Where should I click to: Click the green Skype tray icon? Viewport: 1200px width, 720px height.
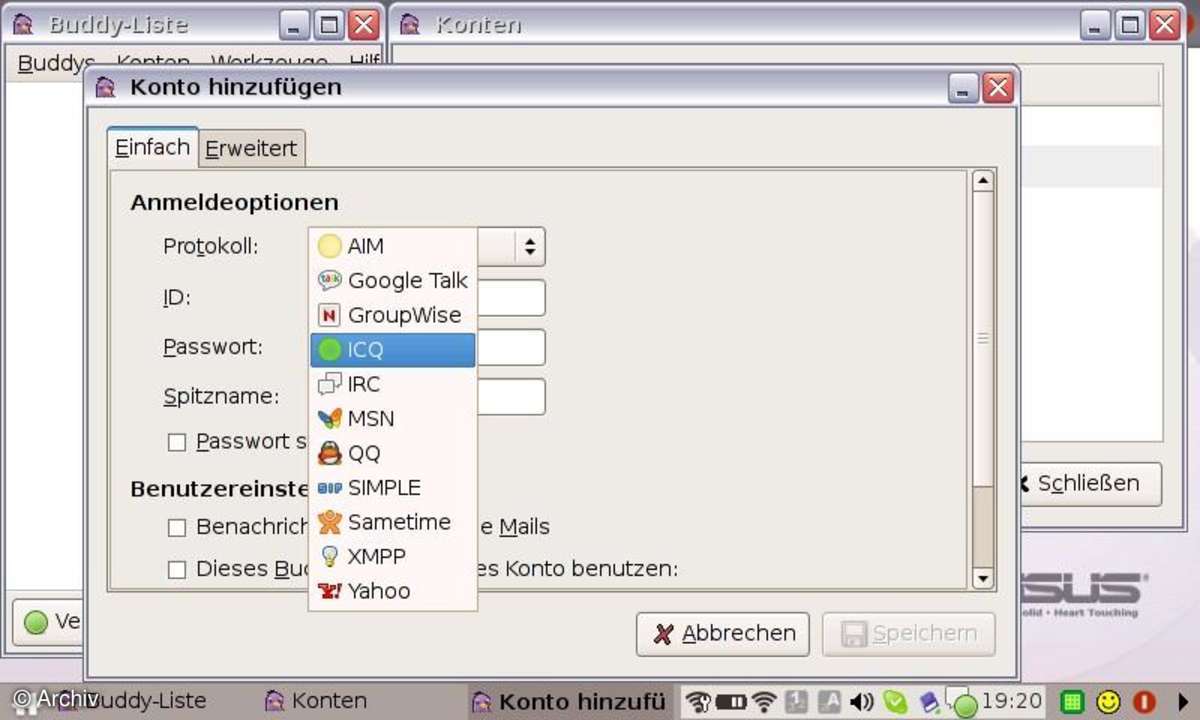pos(895,702)
